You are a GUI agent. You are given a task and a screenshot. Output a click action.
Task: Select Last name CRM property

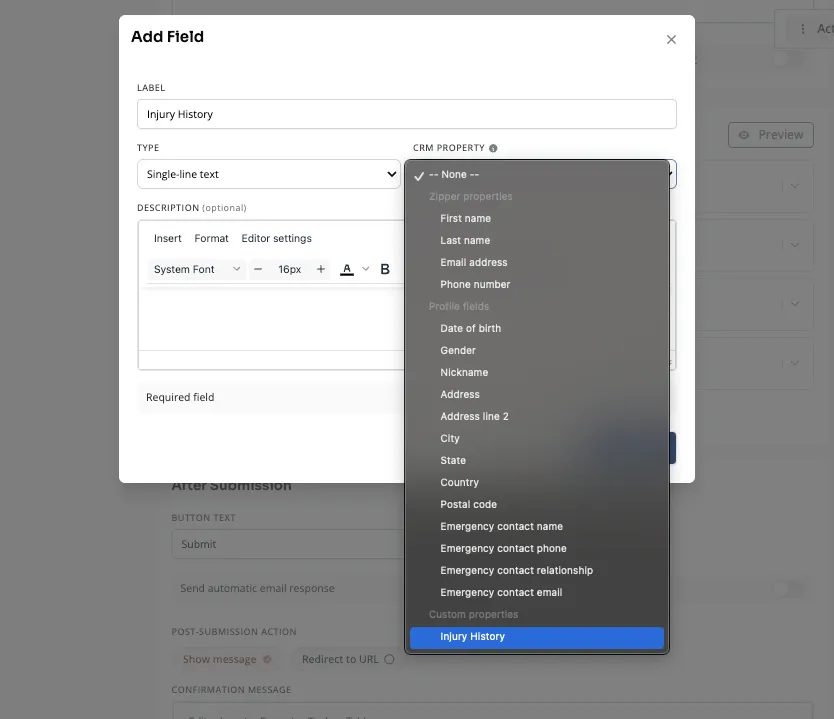coord(537,240)
